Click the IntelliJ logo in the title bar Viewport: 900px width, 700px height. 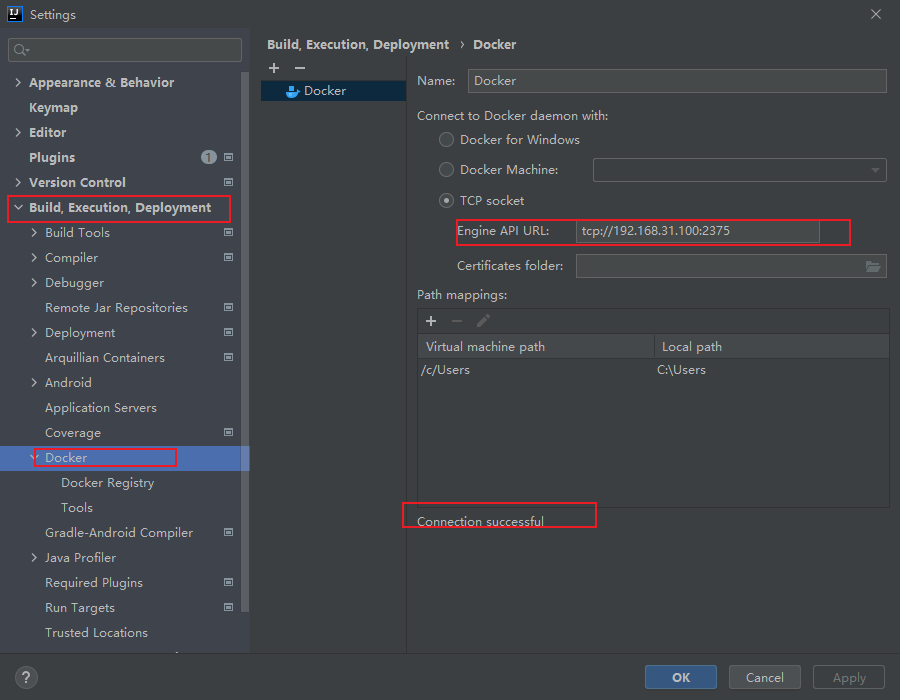tap(14, 14)
